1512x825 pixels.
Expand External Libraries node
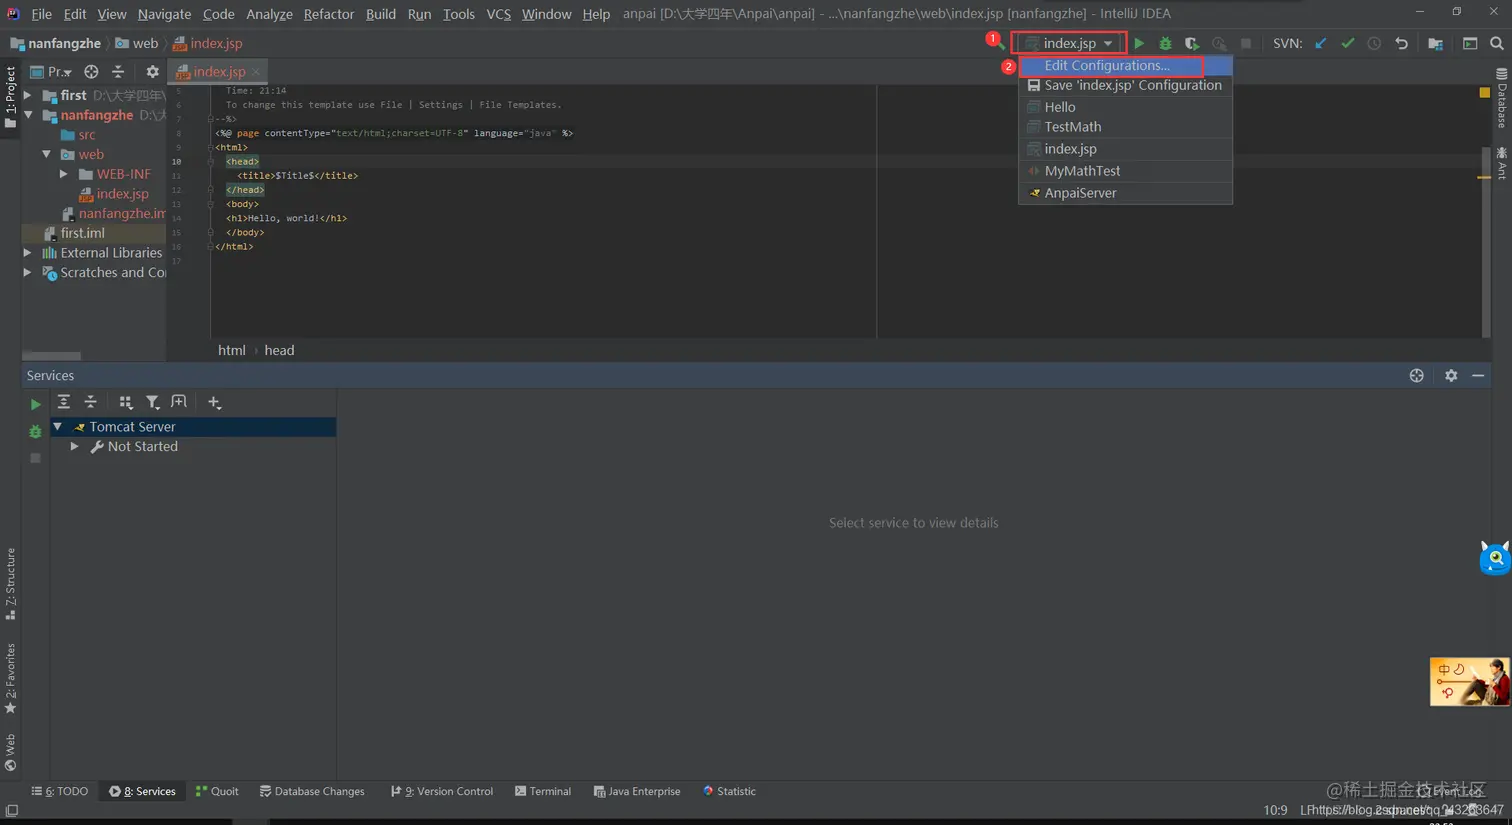click(28, 253)
